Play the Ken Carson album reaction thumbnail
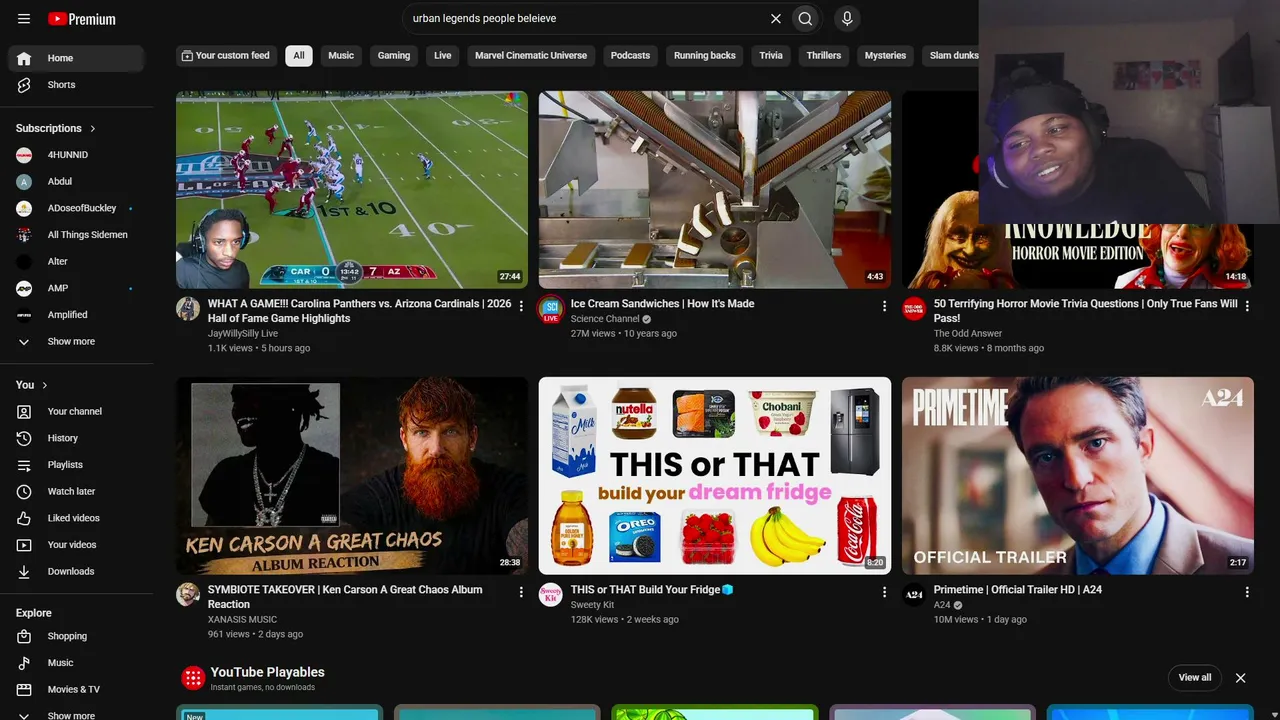 tap(352, 476)
